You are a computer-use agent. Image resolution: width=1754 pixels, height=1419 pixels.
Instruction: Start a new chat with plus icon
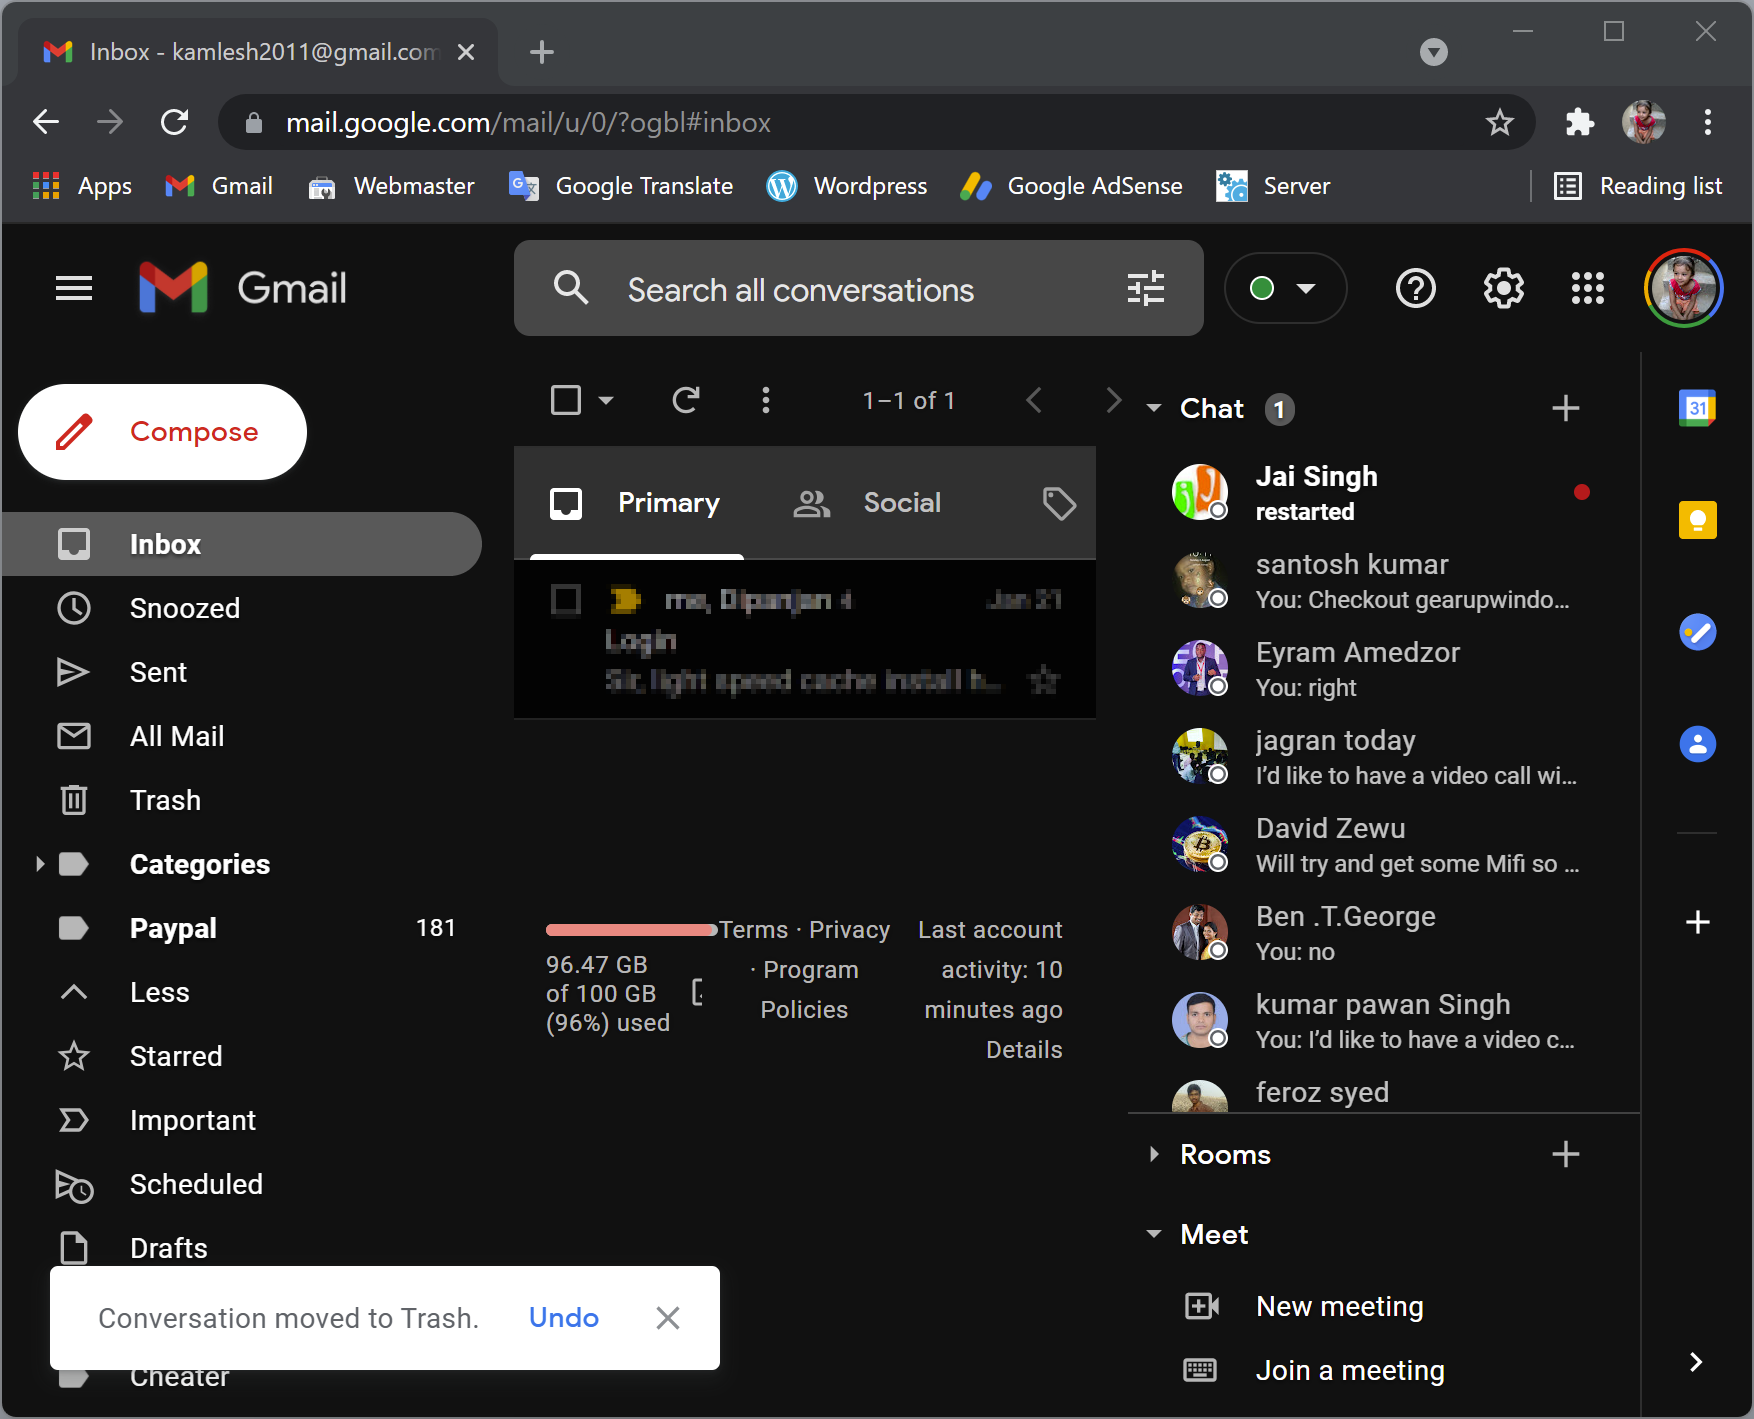pyautogui.click(x=1565, y=408)
